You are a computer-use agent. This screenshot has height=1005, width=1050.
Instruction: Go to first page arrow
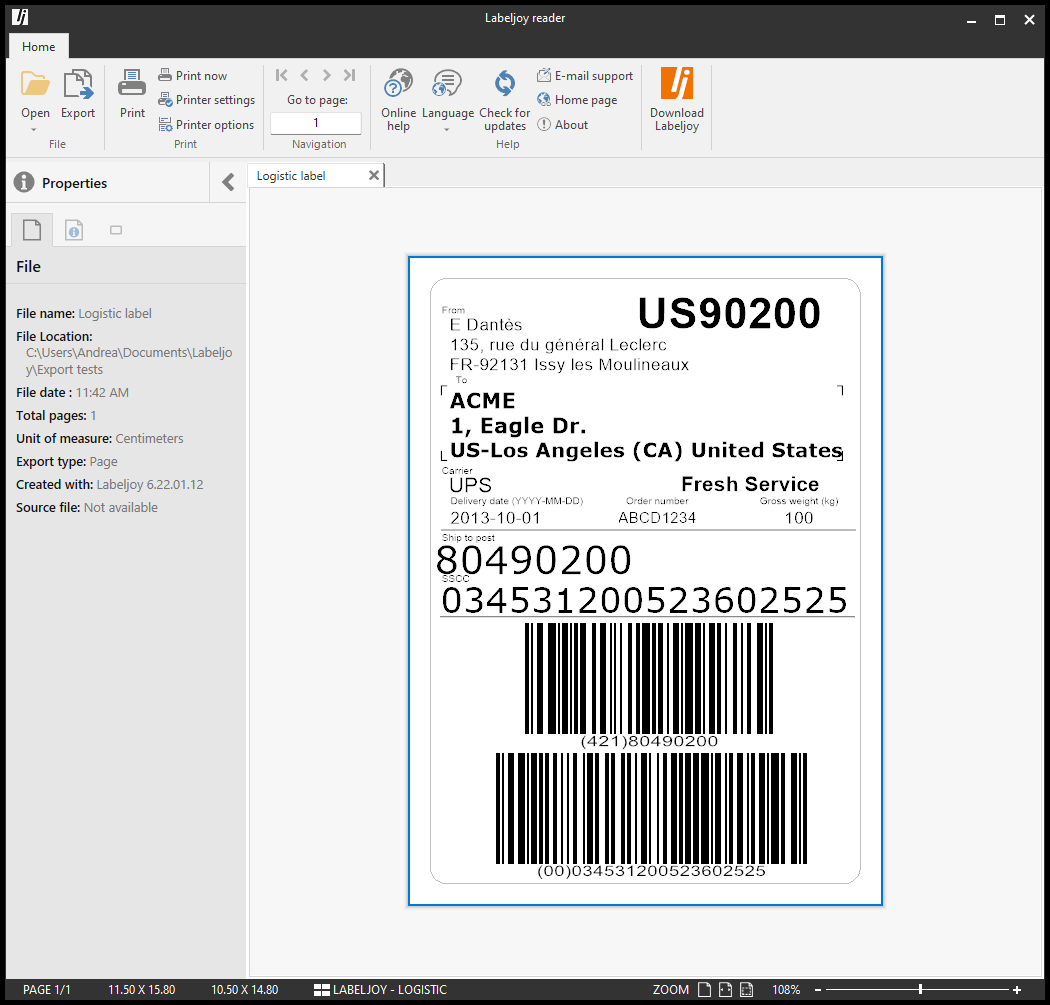coord(282,75)
